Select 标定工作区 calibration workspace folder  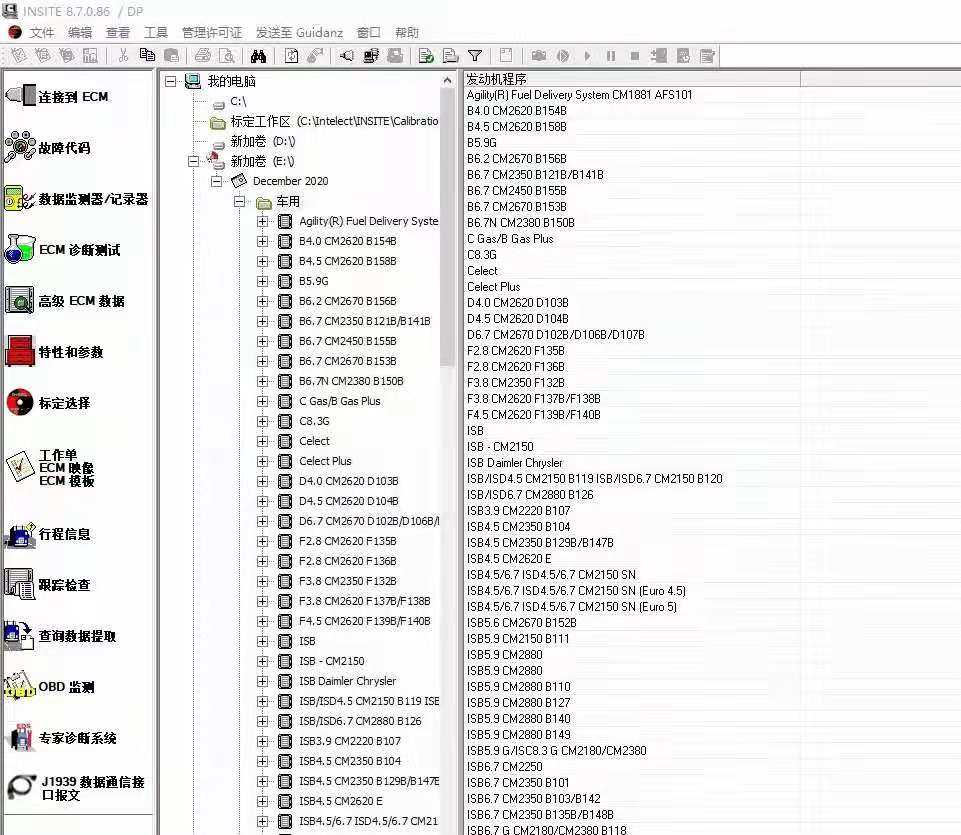[334, 121]
